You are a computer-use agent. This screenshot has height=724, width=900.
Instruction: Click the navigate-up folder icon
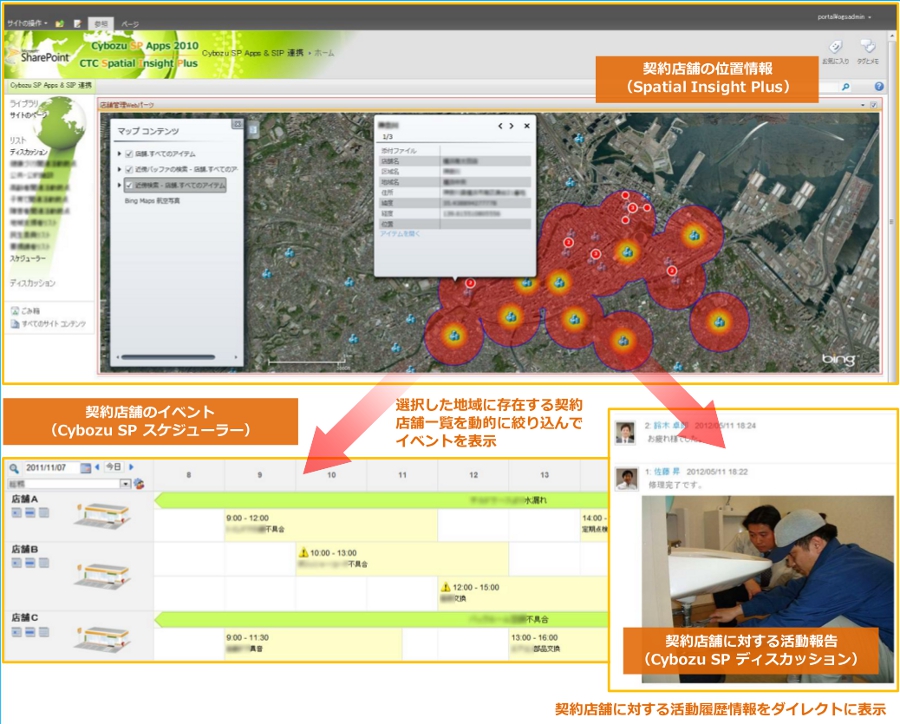click(60, 24)
